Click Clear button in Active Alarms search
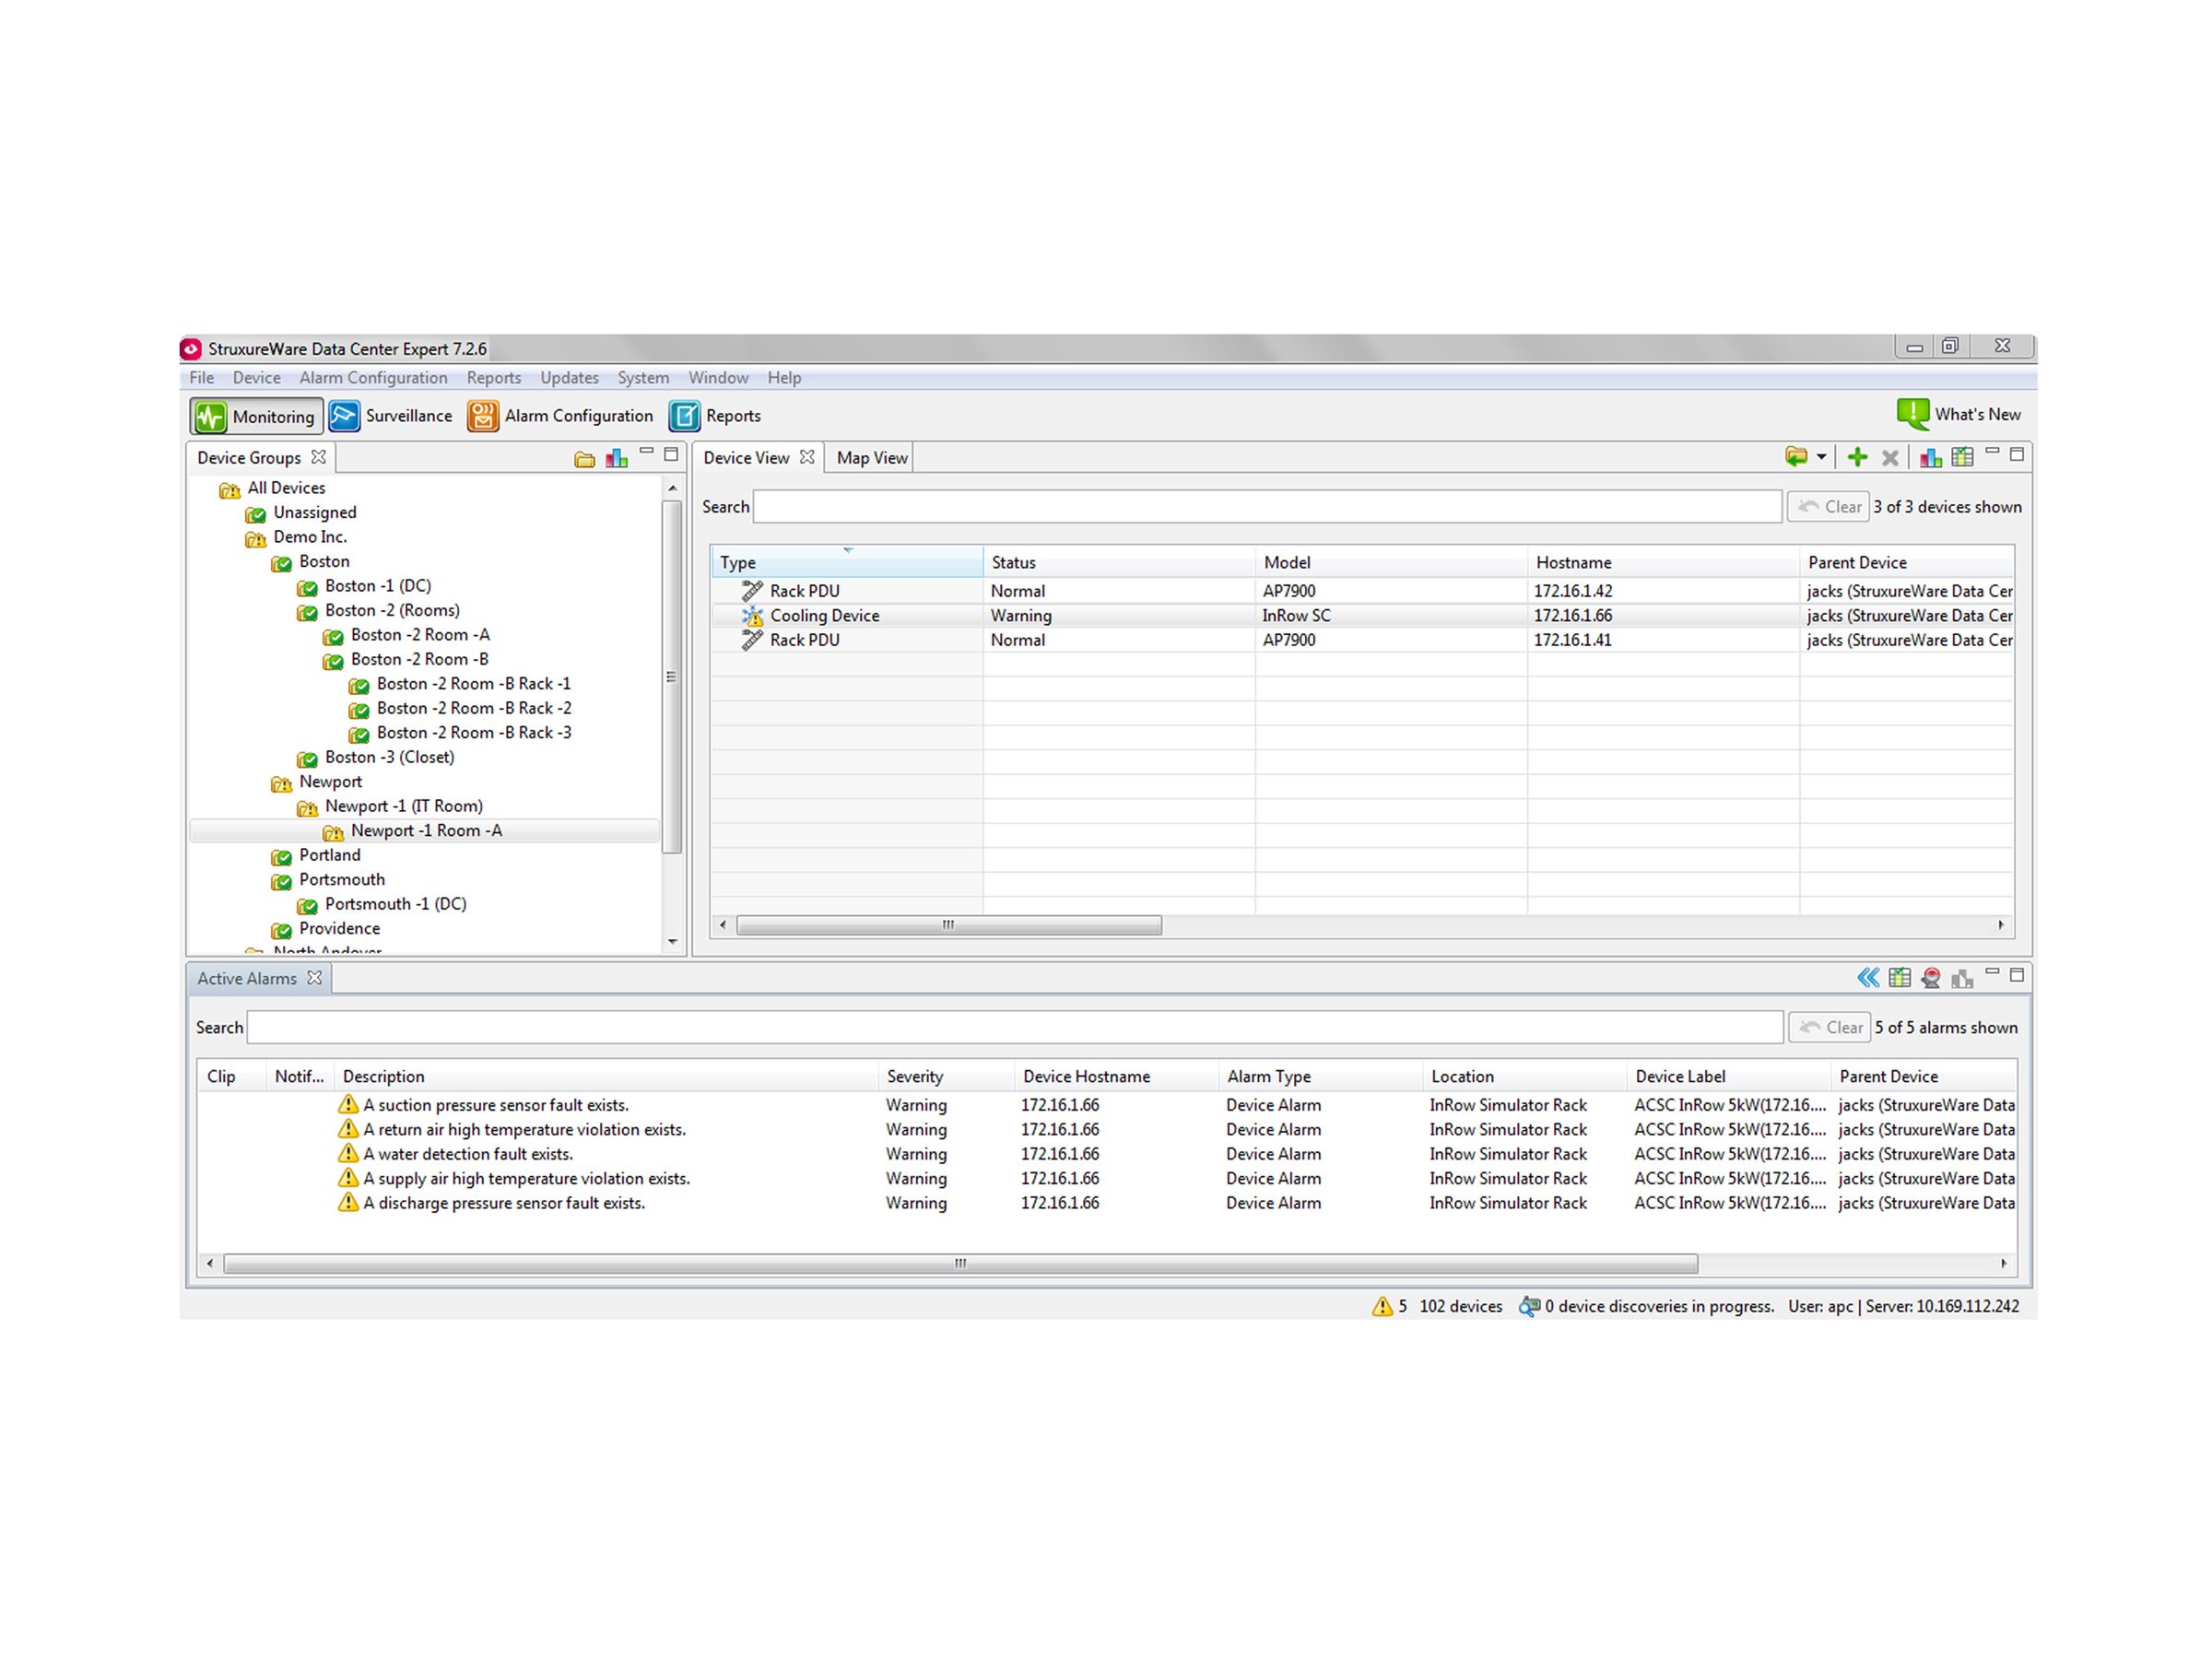This screenshot has width=2212, height=1659. coord(1830,1028)
